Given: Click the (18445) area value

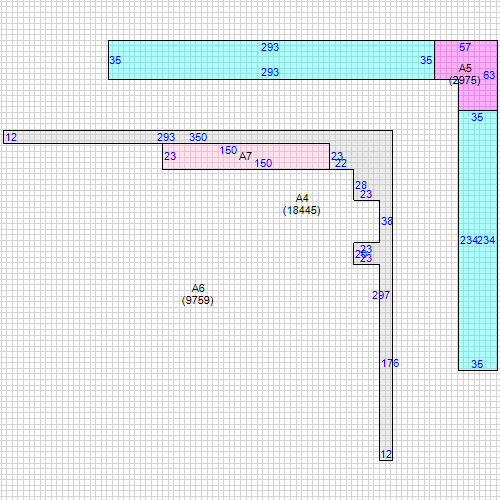Looking at the screenshot, I should [302, 210].
